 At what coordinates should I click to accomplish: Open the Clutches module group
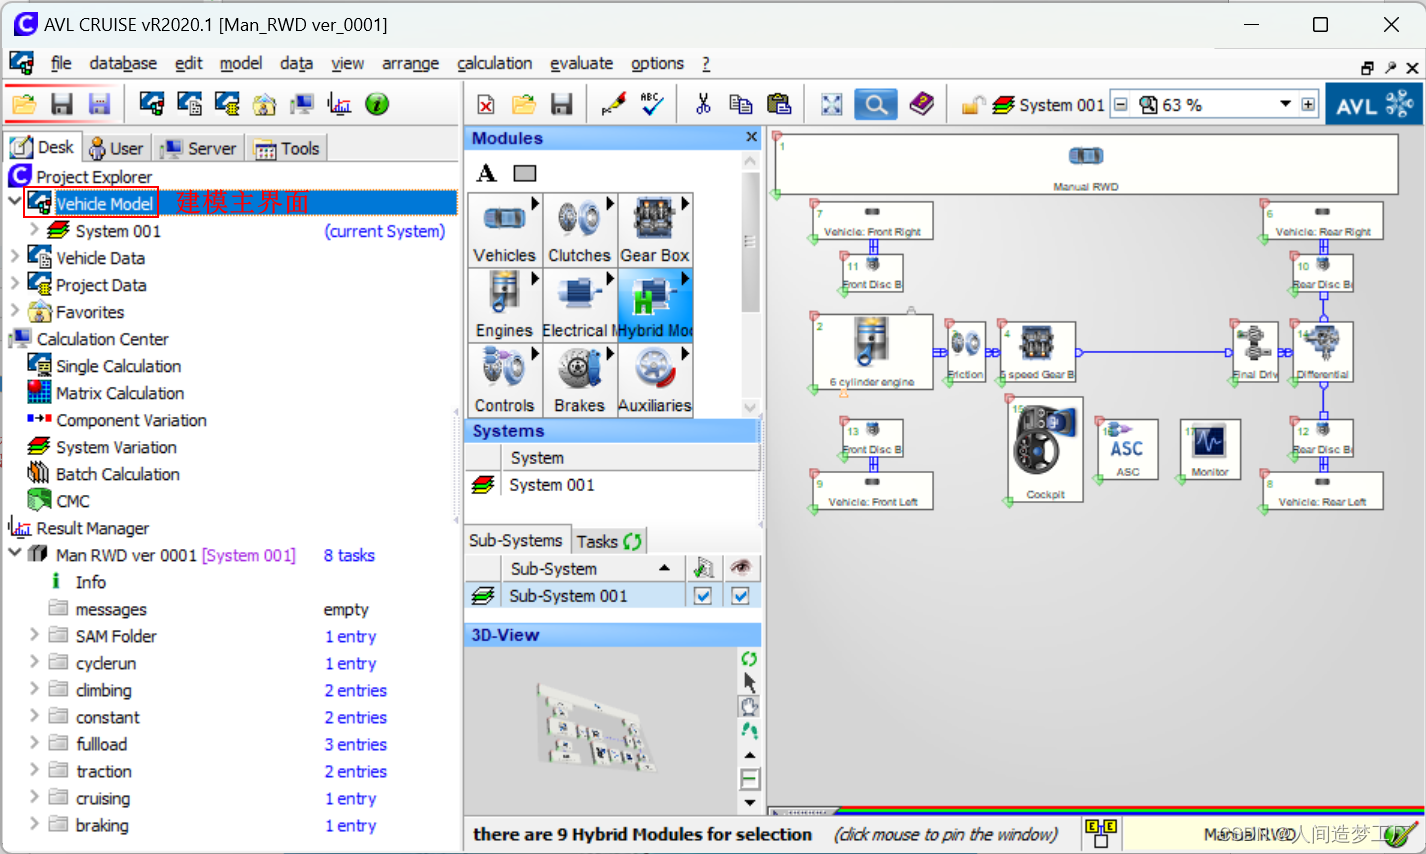pyautogui.click(x=580, y=230)
